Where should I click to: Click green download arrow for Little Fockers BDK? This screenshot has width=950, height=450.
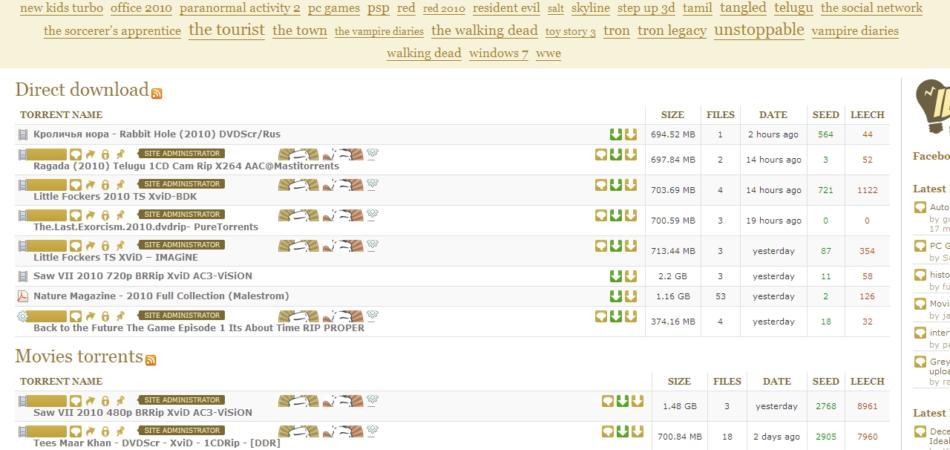coord(616,185)
